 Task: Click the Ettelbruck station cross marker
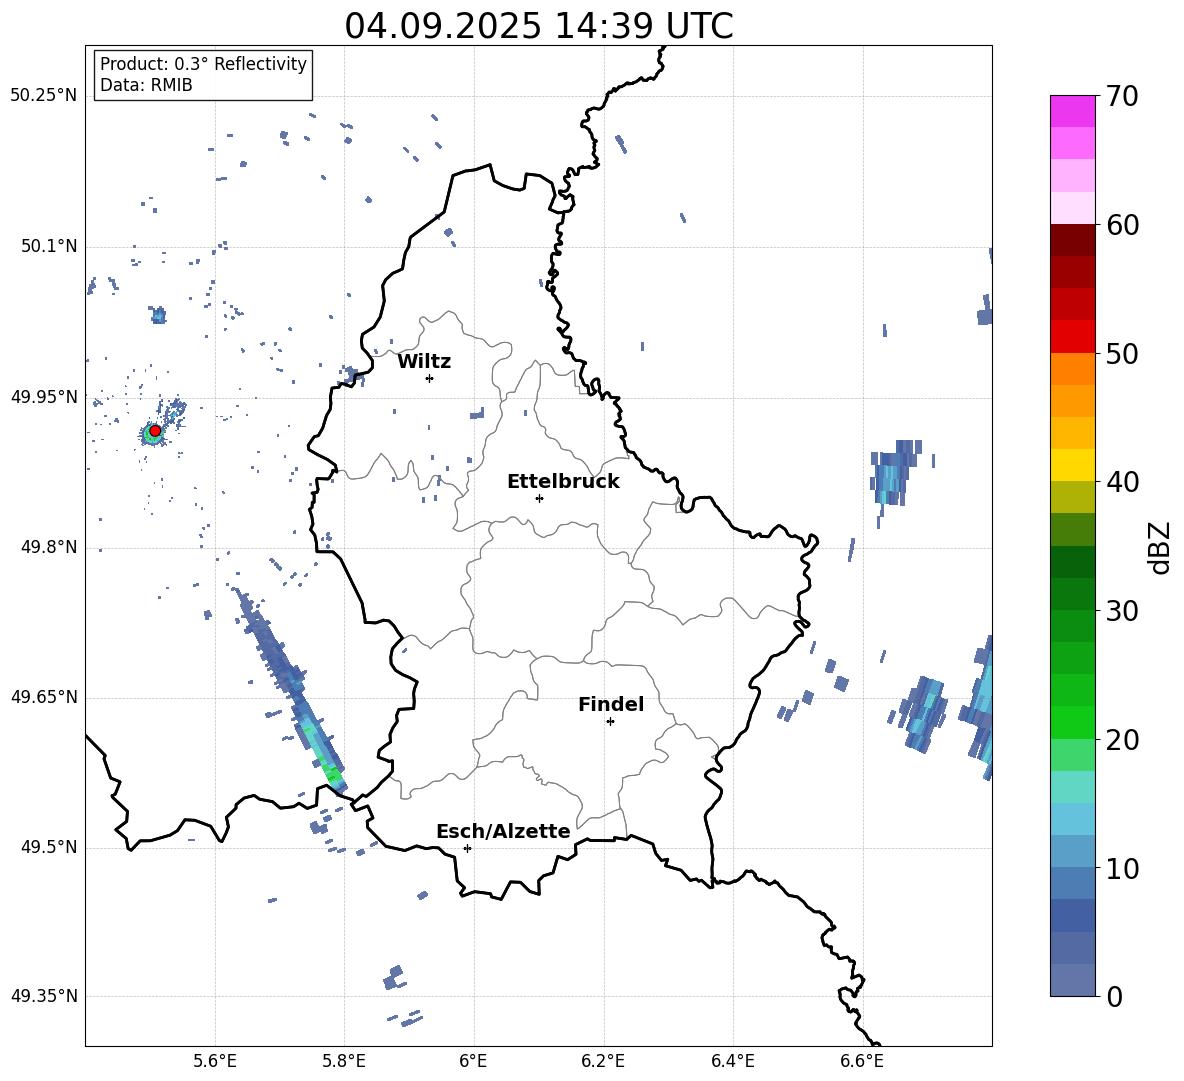539,498
